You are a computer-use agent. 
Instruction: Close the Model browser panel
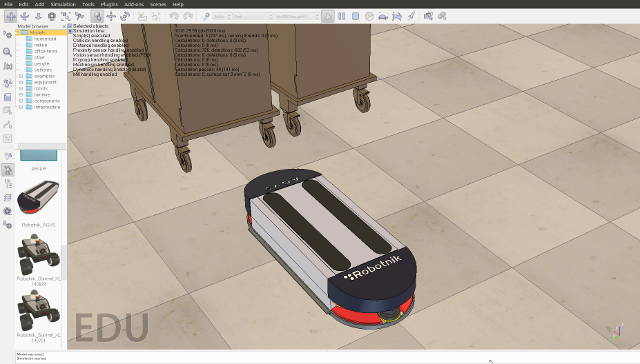pos(64,26)
